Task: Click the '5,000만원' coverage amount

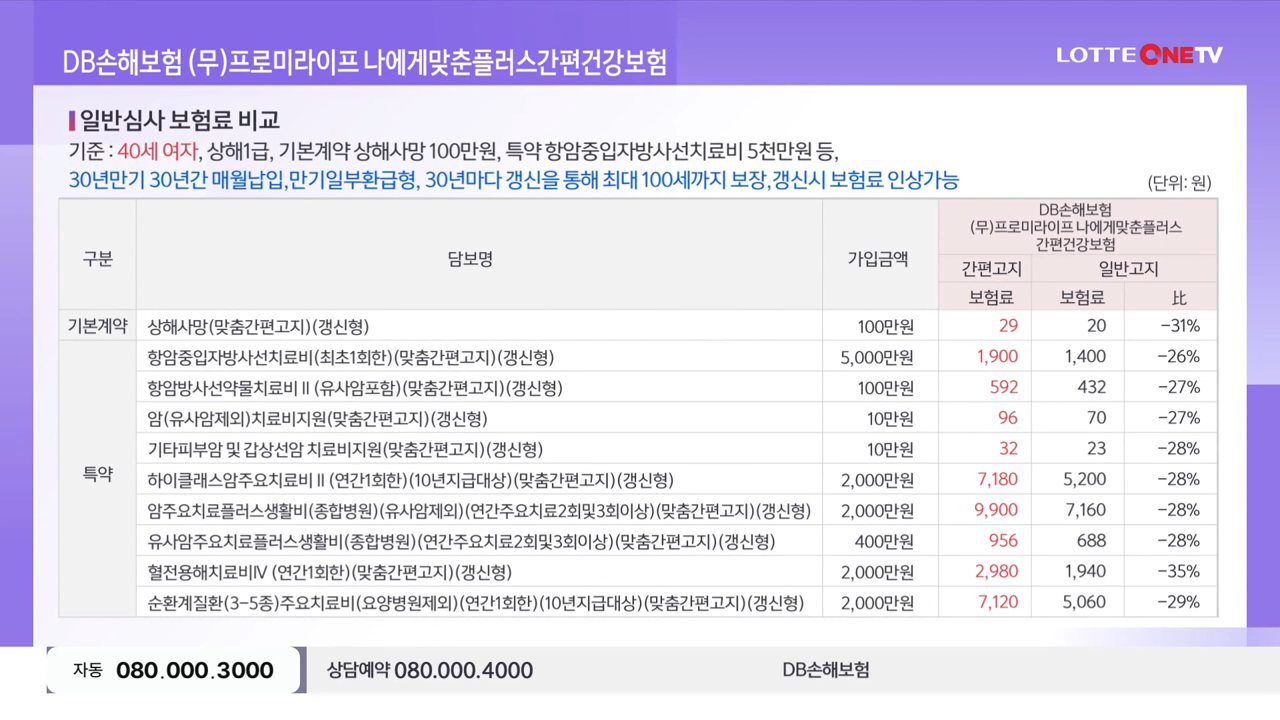Action: (x=877, y=357)
